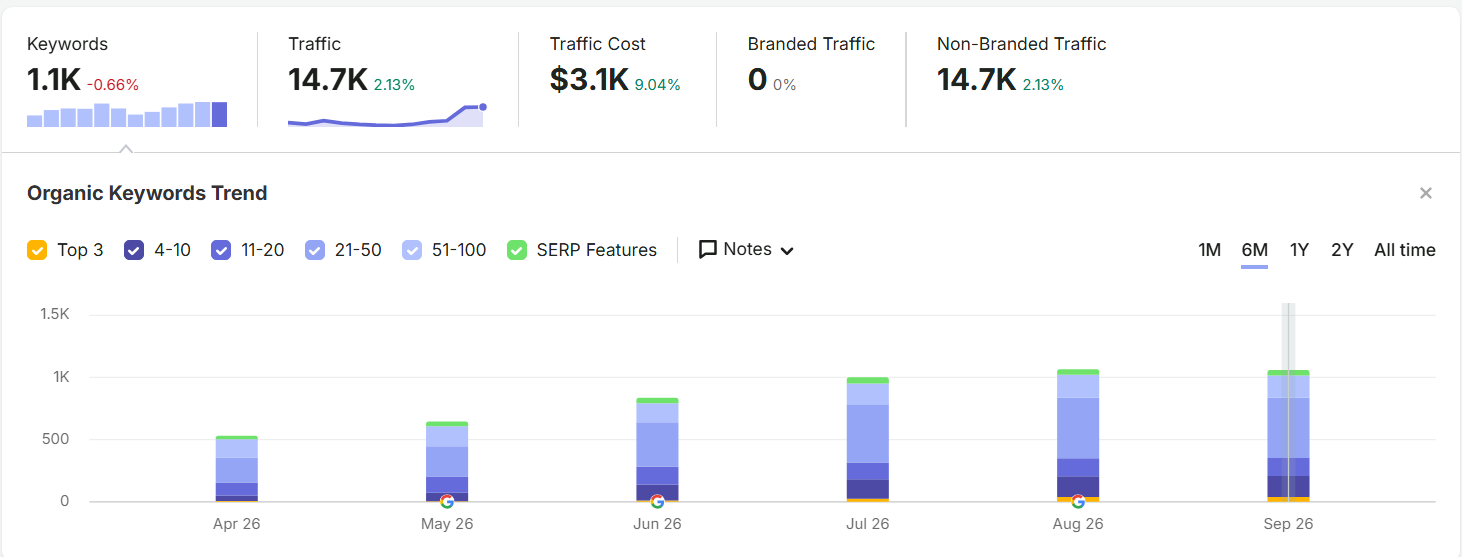This screenshot has width=1462, height=557.
Task: Click the Keywords mini bar chart
Action: (127, 114)
